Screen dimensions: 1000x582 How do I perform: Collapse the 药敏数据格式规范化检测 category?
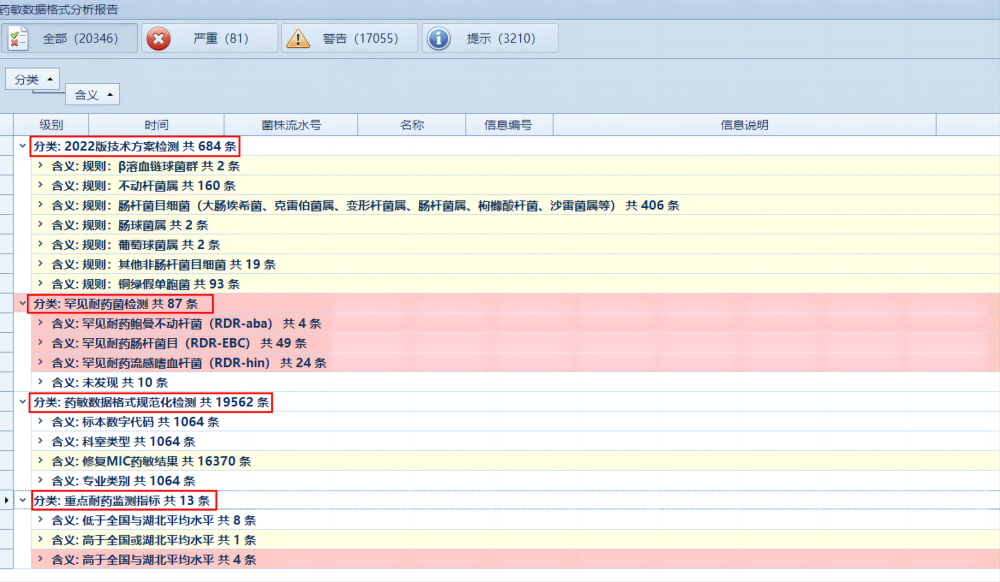[23, 402]
